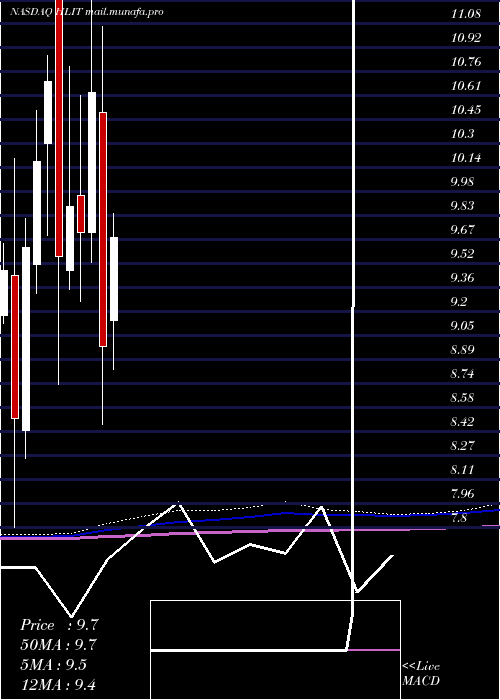Image resolution: width=500 pixels, height=700 pixels.
Task: Click the 10.3 price axis label
Action: pyautogui.click(x=462, y=133)
